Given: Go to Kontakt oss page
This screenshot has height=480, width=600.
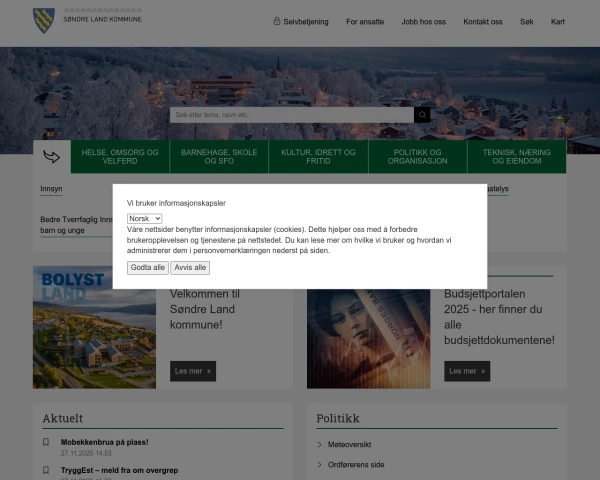Looking at the screenshot, I should pyautogui.click(x=483, y=21).
